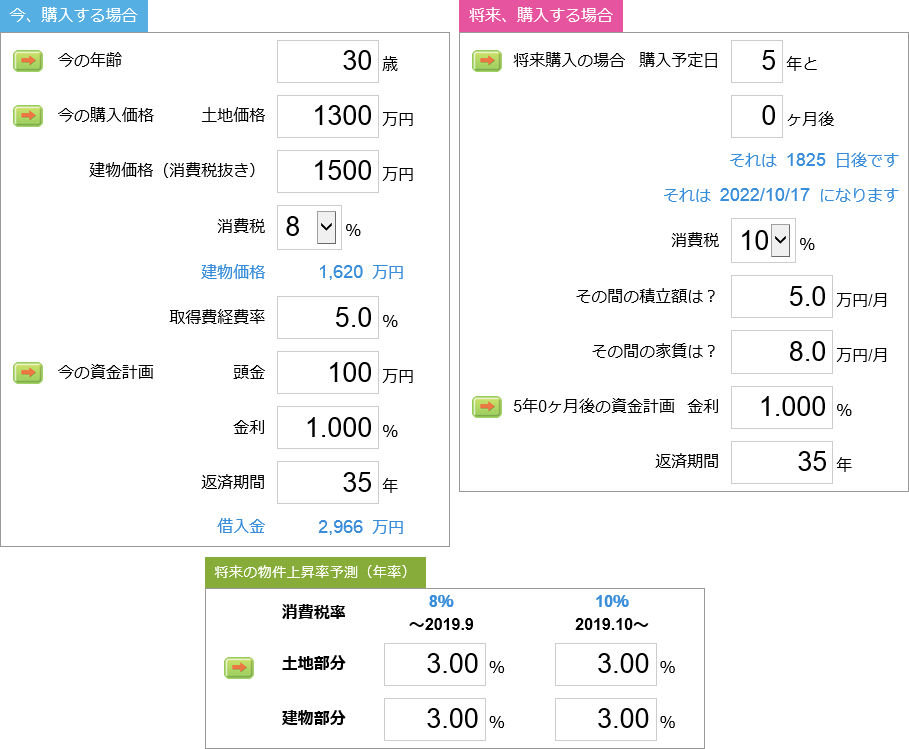
Task: Click the 今の年齢 input showing 30
Action: click(x=327, y=61)
